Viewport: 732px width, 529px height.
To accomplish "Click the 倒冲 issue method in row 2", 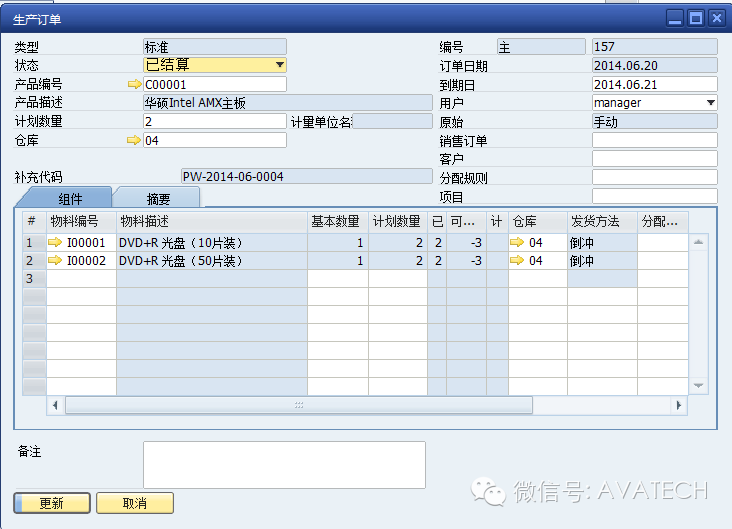I will tap(602, 260).
